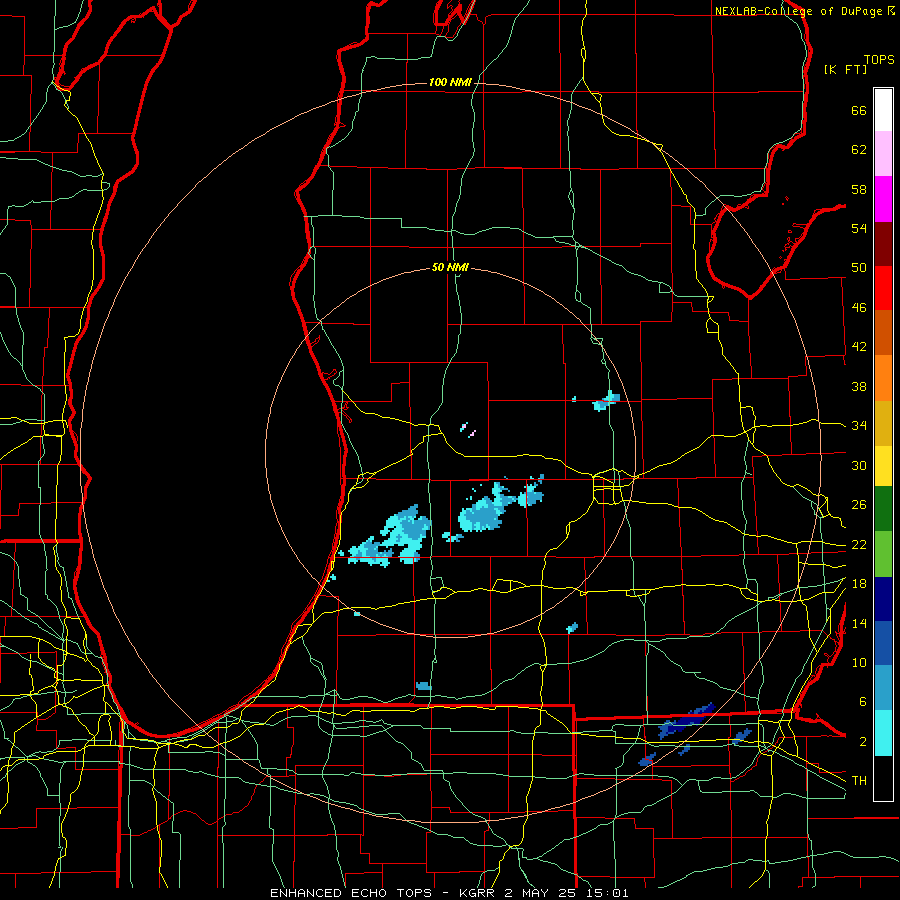Click the black TH legend swatch
Viewport: 900px width, 900px height.
click(x=883, y=778)
